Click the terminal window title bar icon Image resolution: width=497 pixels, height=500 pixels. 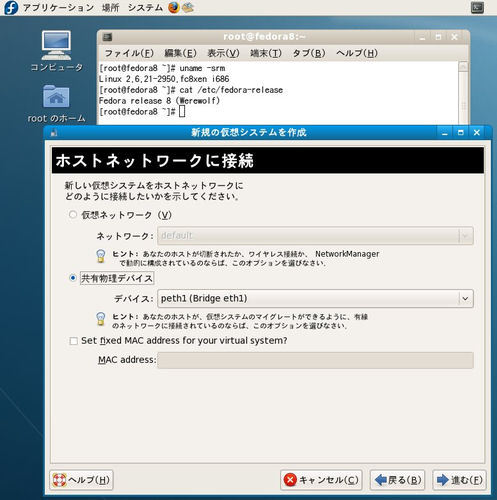tap(107, 37)
